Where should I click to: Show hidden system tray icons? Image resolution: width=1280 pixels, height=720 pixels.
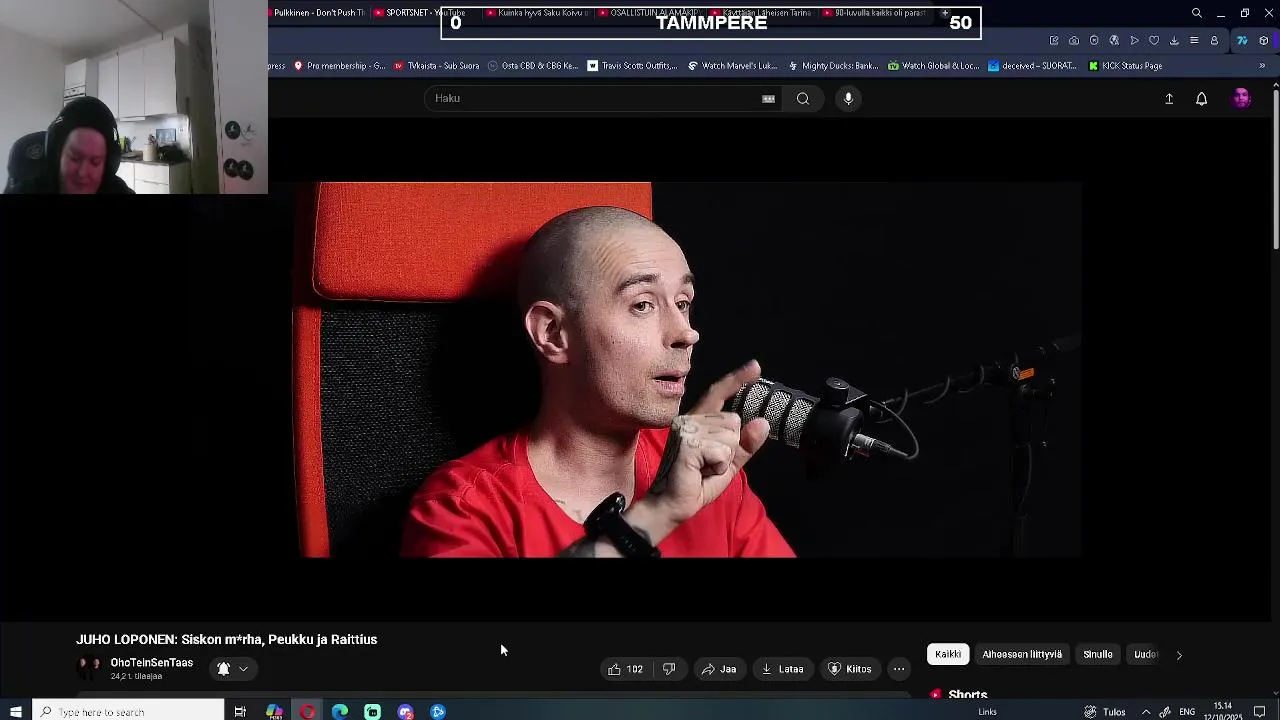point(1146,712)
